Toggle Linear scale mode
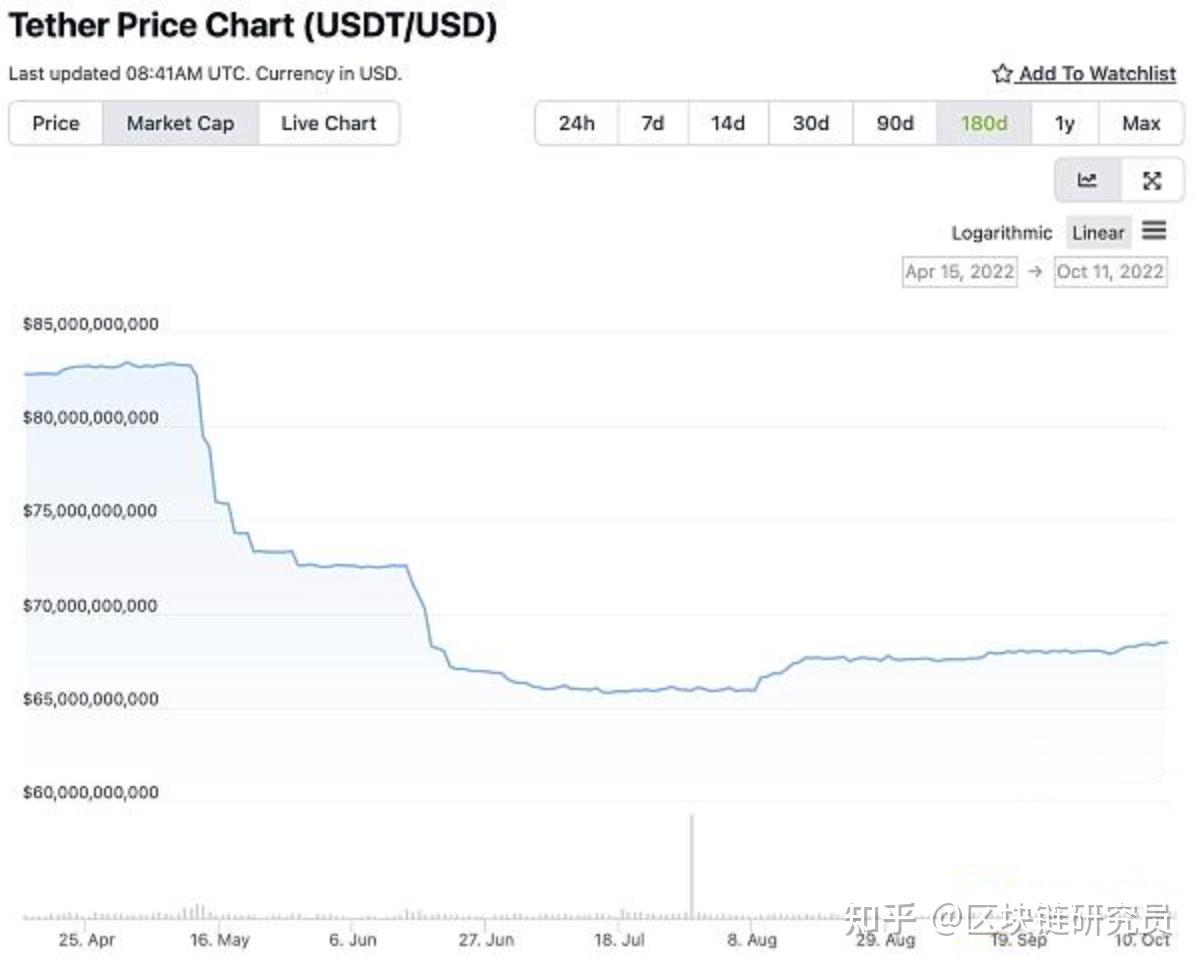Viewport: 1204px width, 968px height. point(1097,232)
